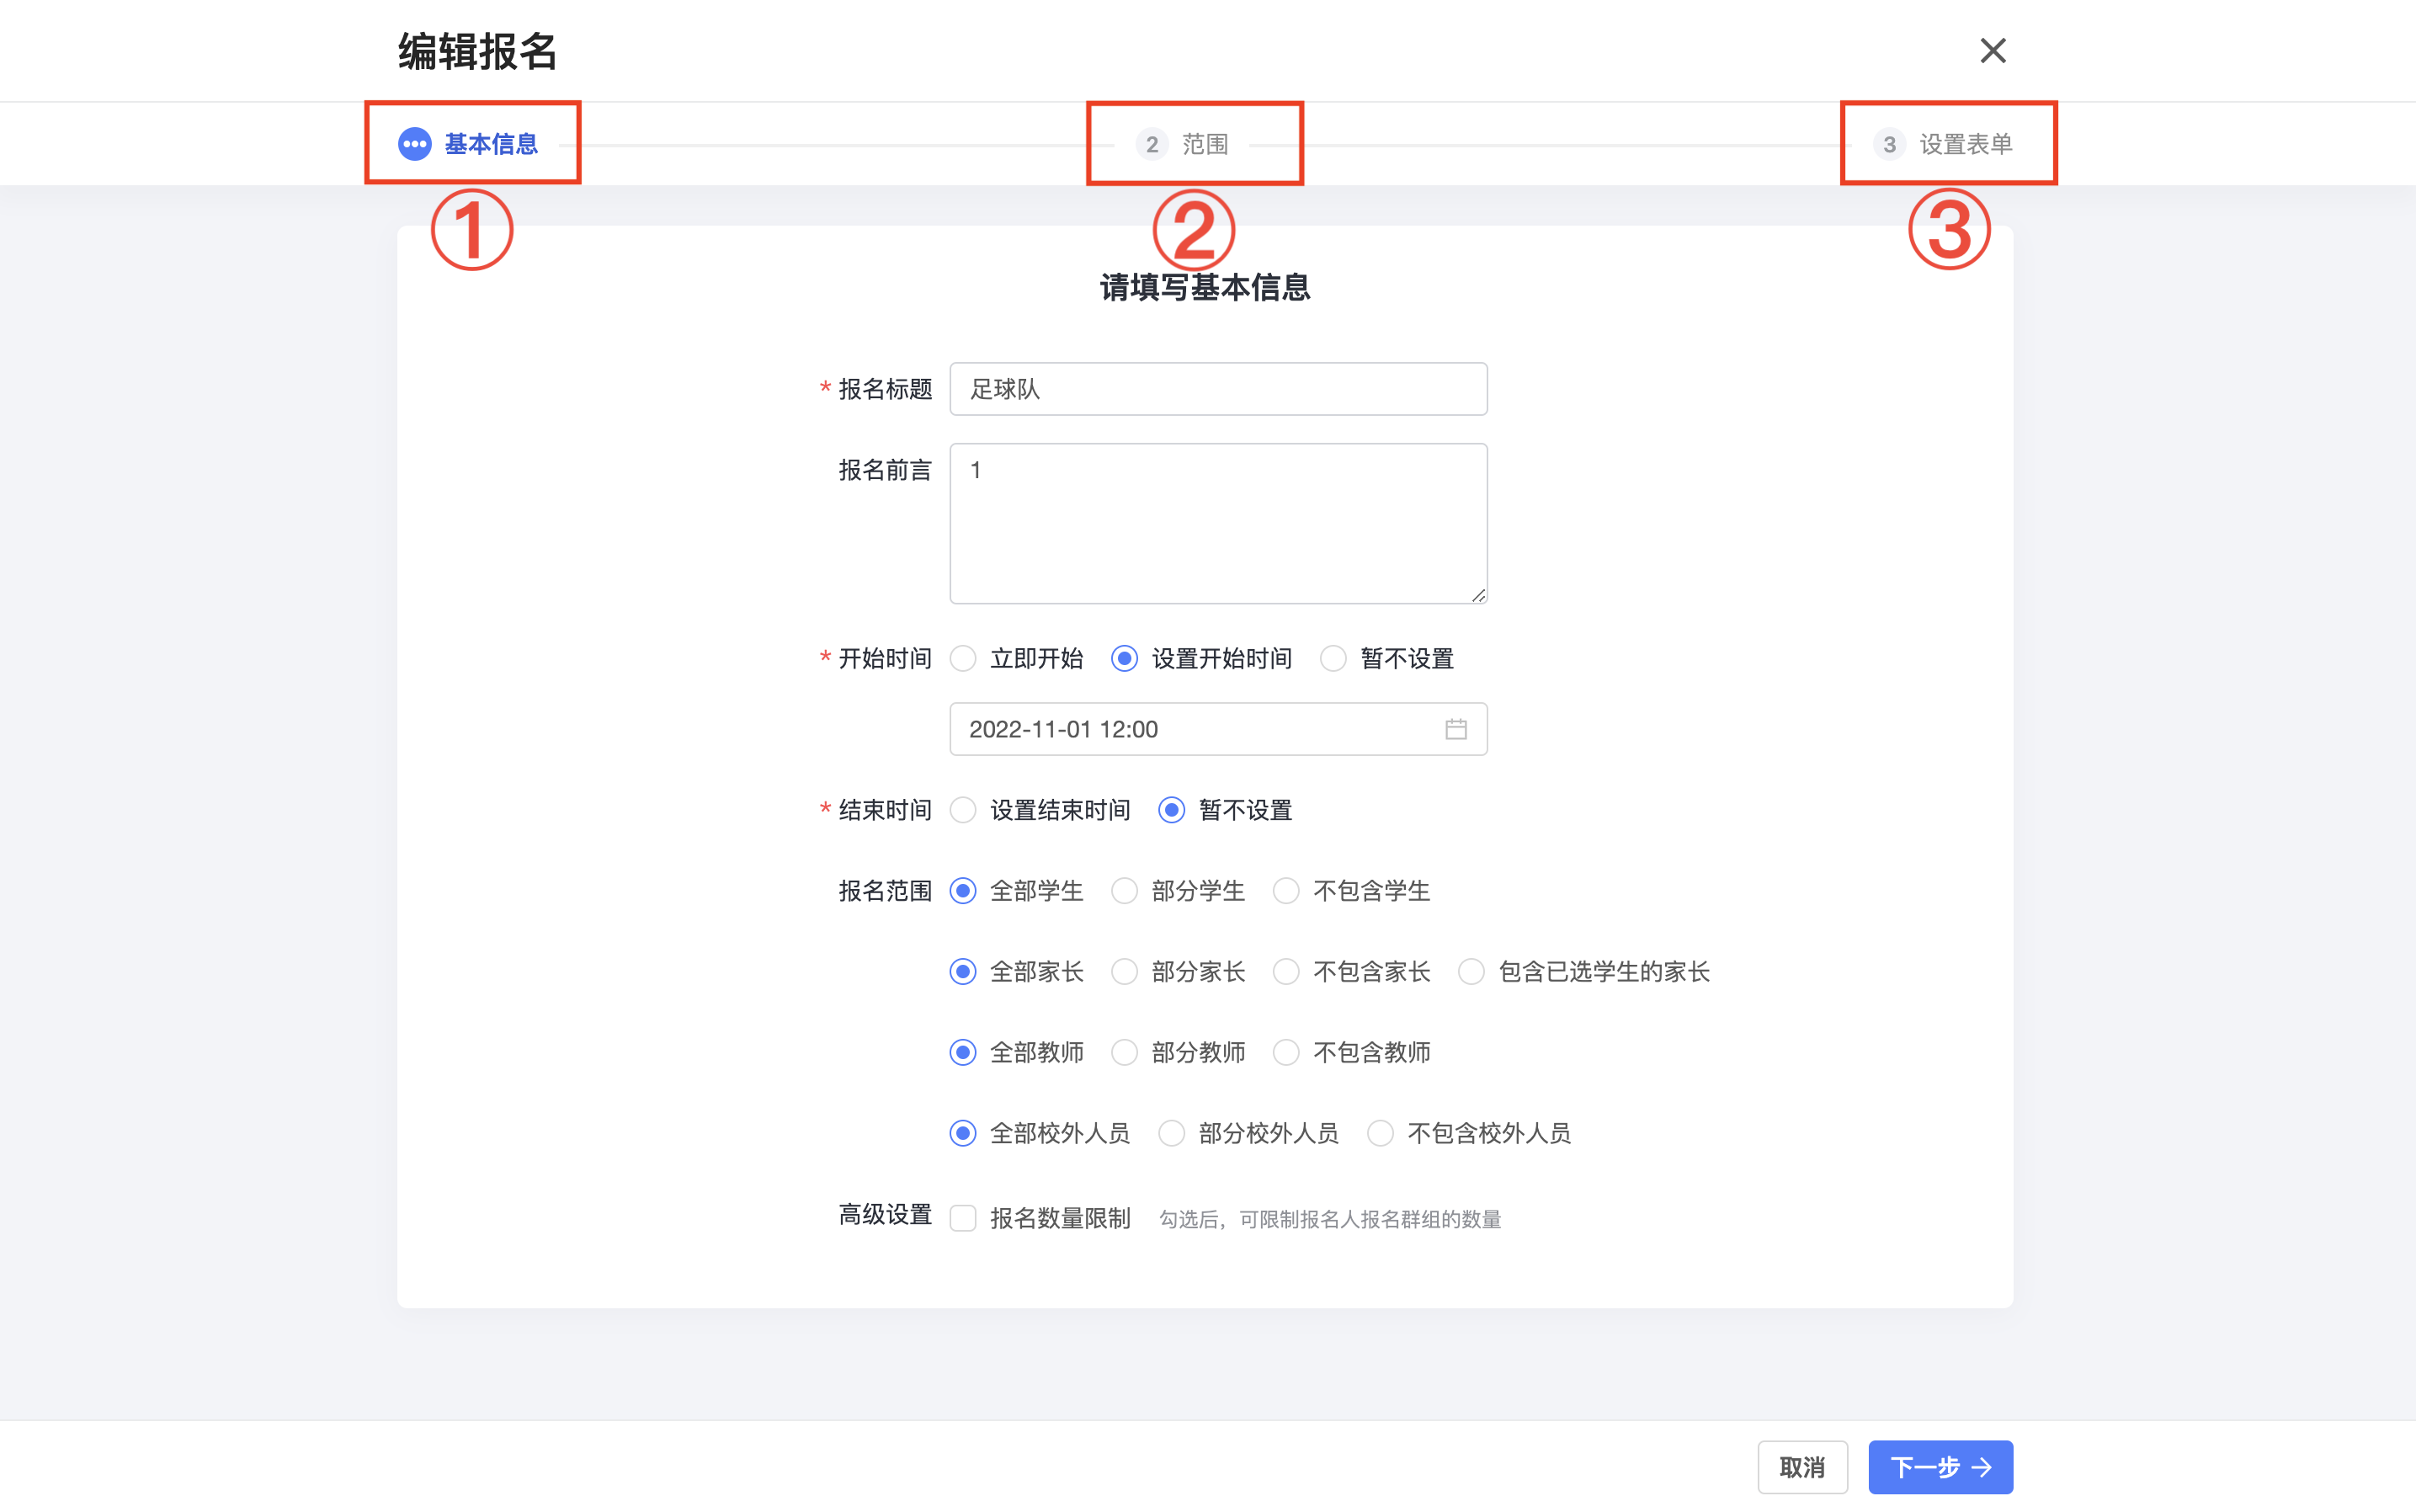Click the 取消 button
The height and width of the screenshot is (1512, 2416).
pos(1802,1467)
